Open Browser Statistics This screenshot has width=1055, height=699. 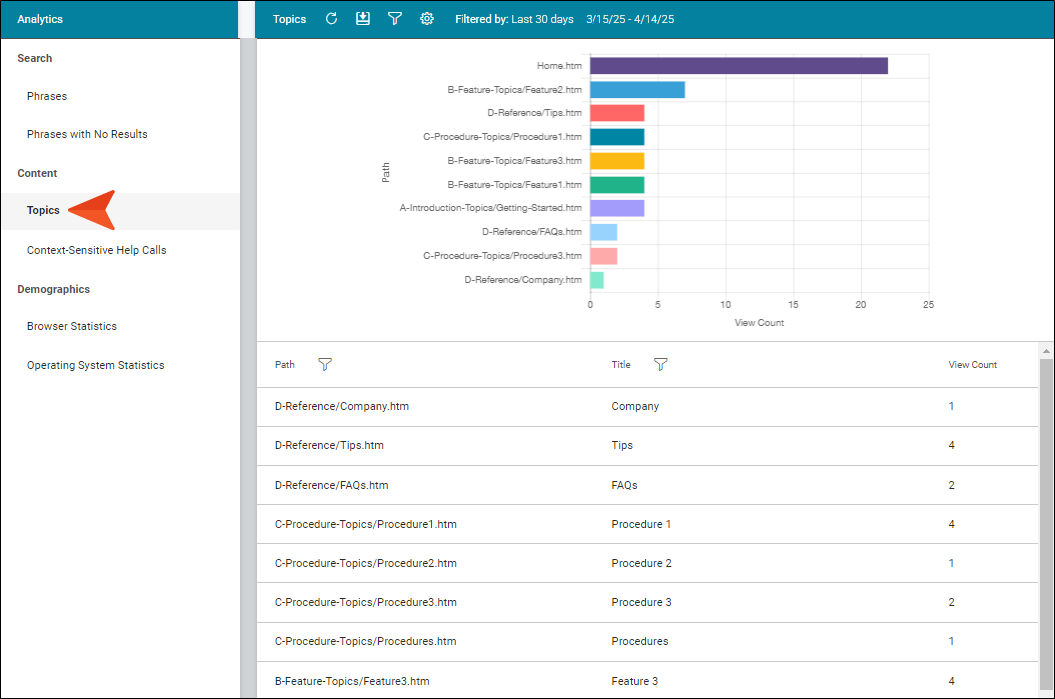(72, 326)
